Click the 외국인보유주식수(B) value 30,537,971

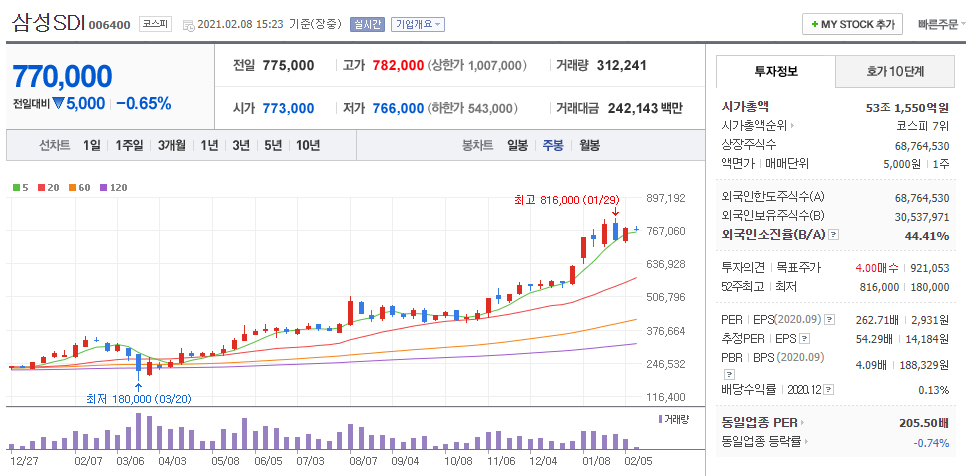tap(922, 217)
